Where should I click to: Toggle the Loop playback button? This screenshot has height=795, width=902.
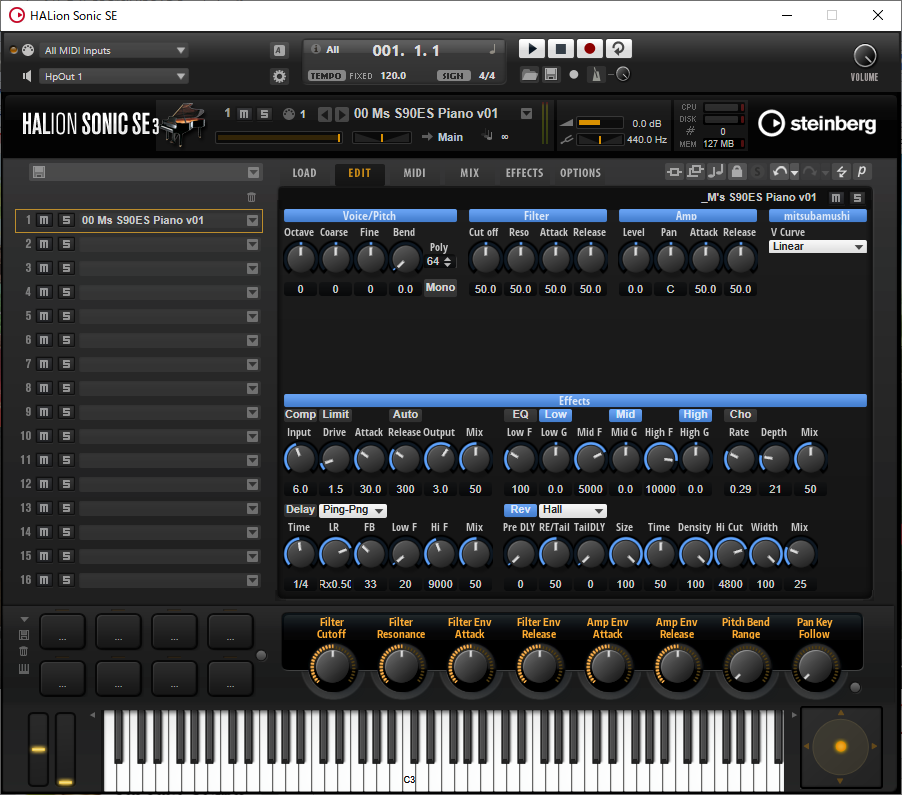(x=618, y=49)
